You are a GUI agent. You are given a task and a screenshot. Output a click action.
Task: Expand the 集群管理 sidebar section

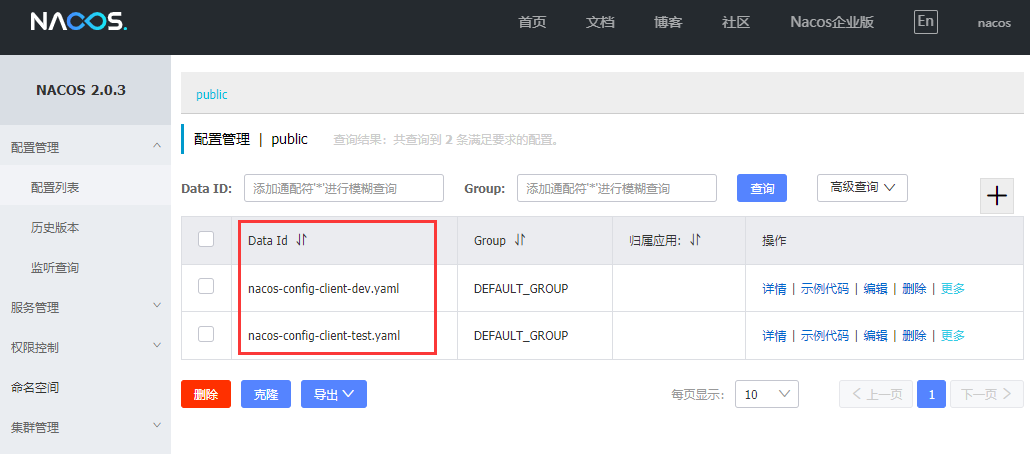[85, 428]
